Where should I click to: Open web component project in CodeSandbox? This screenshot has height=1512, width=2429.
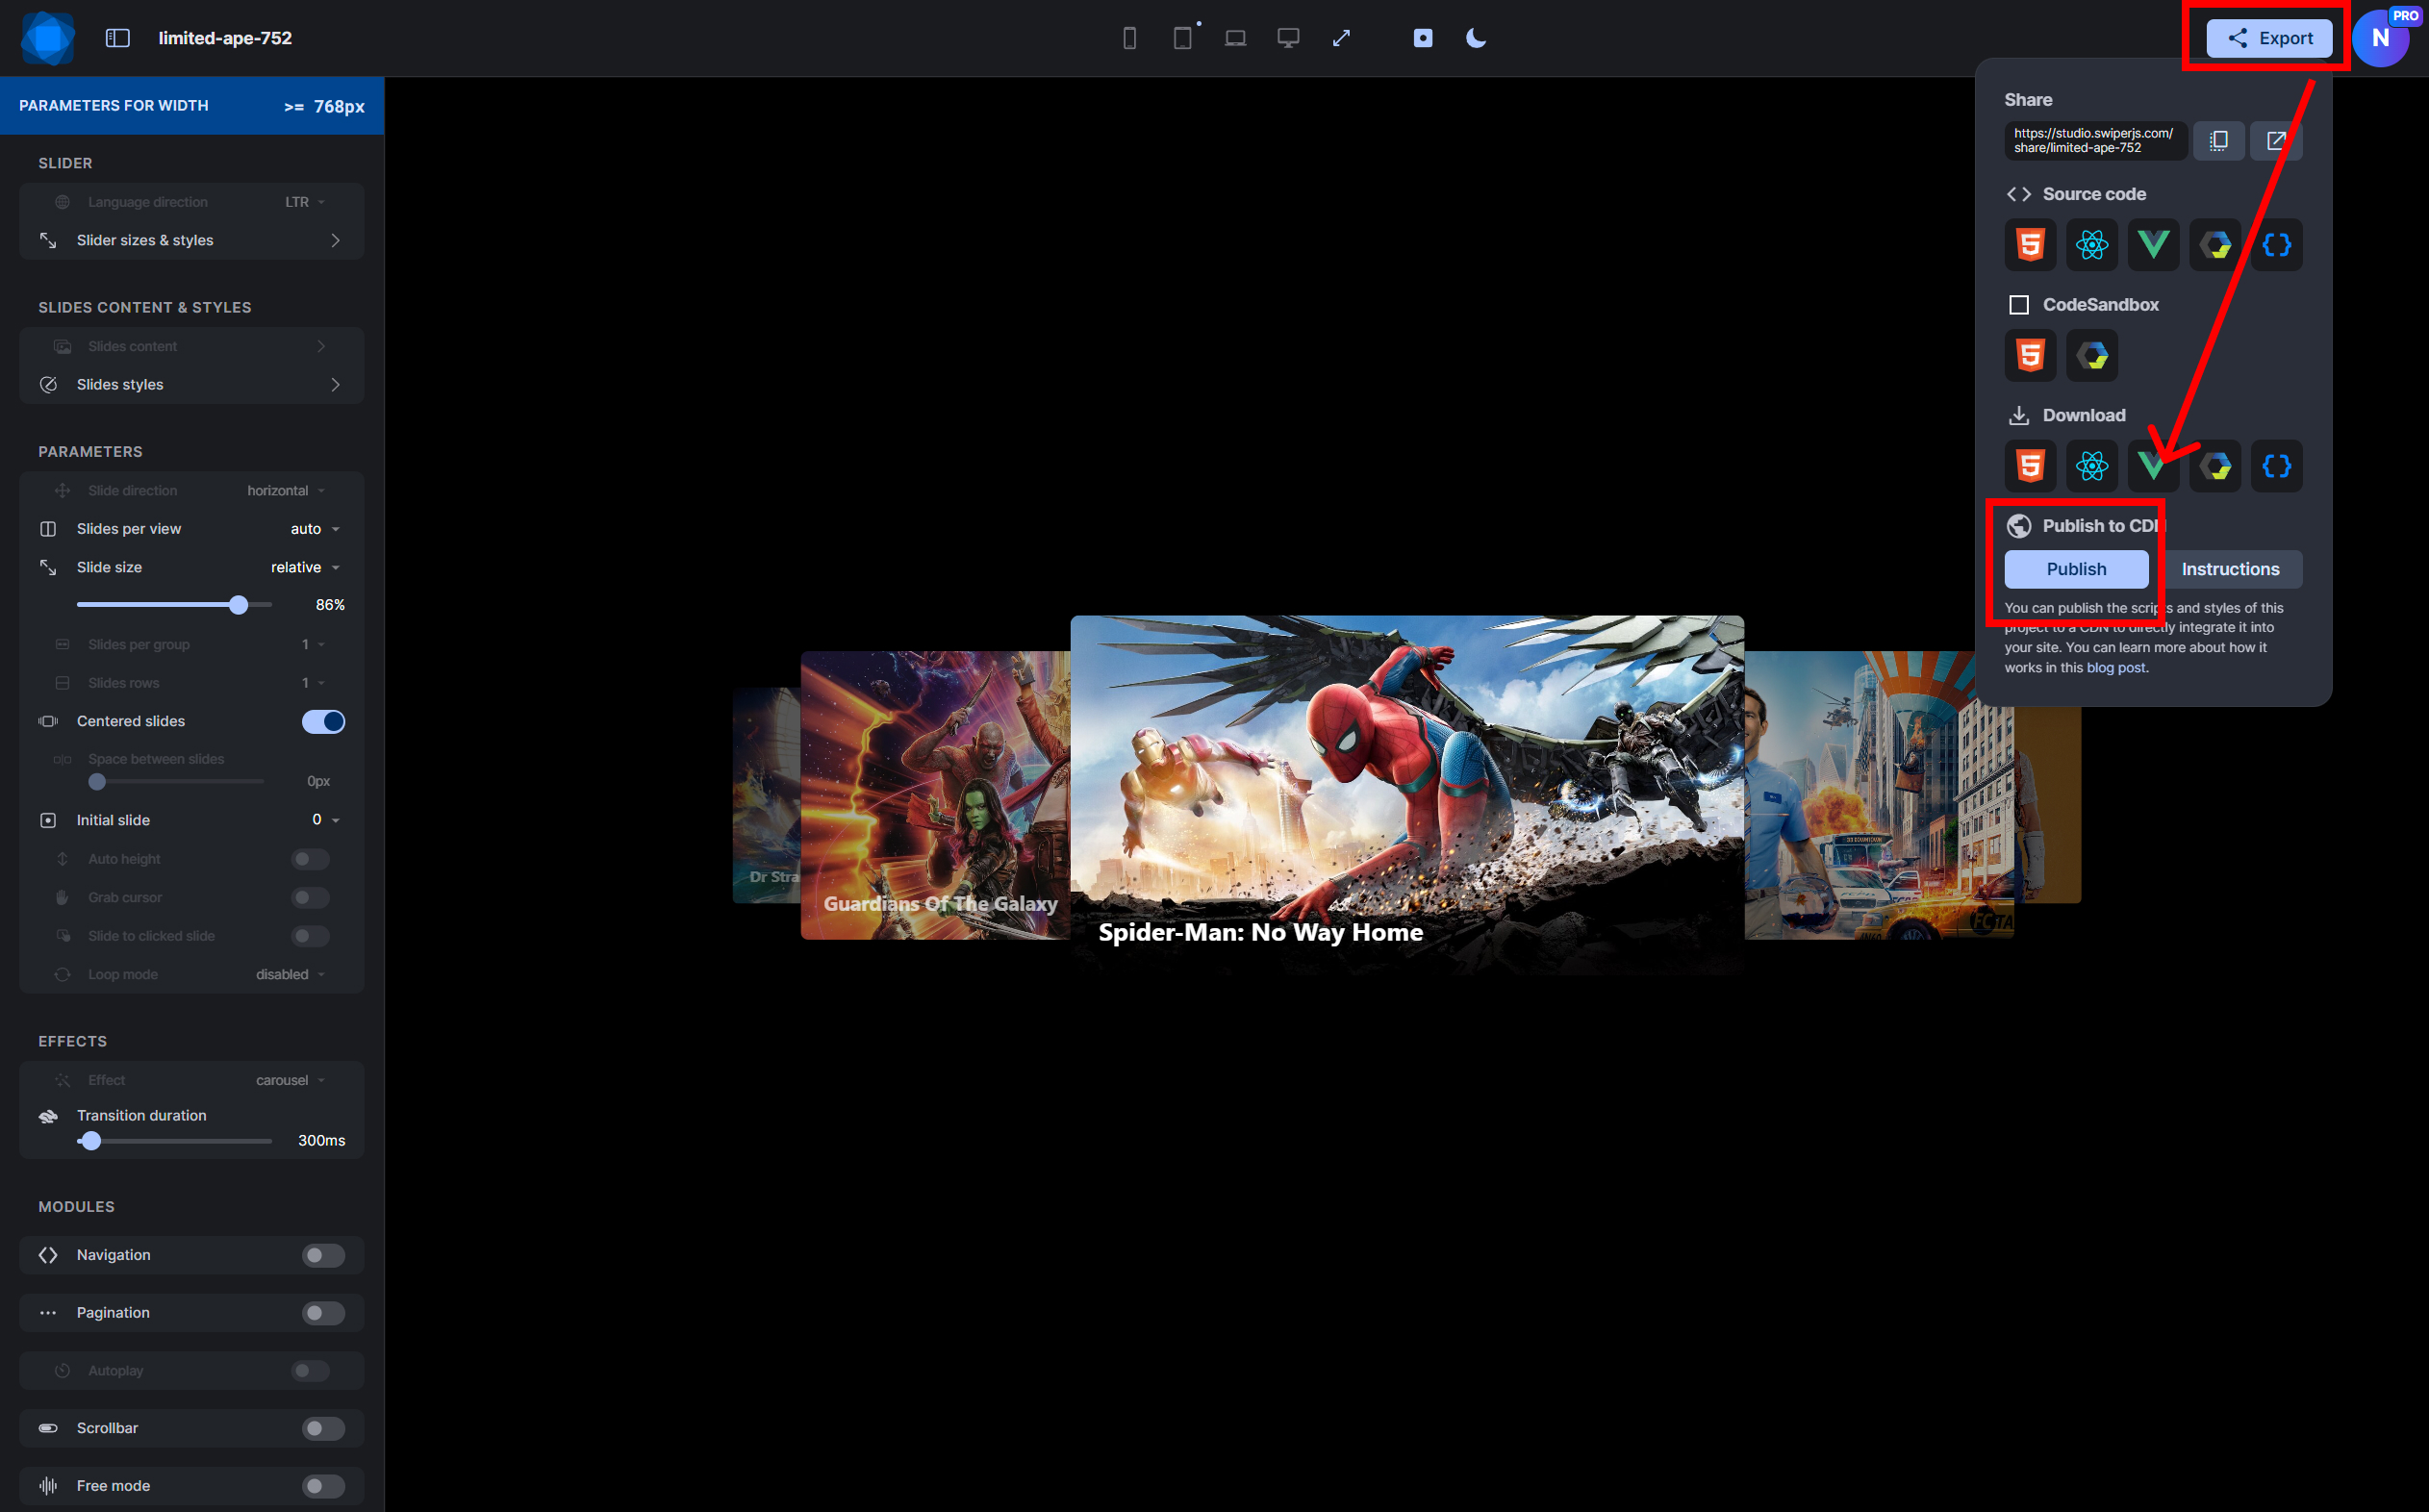[2092, 355]
